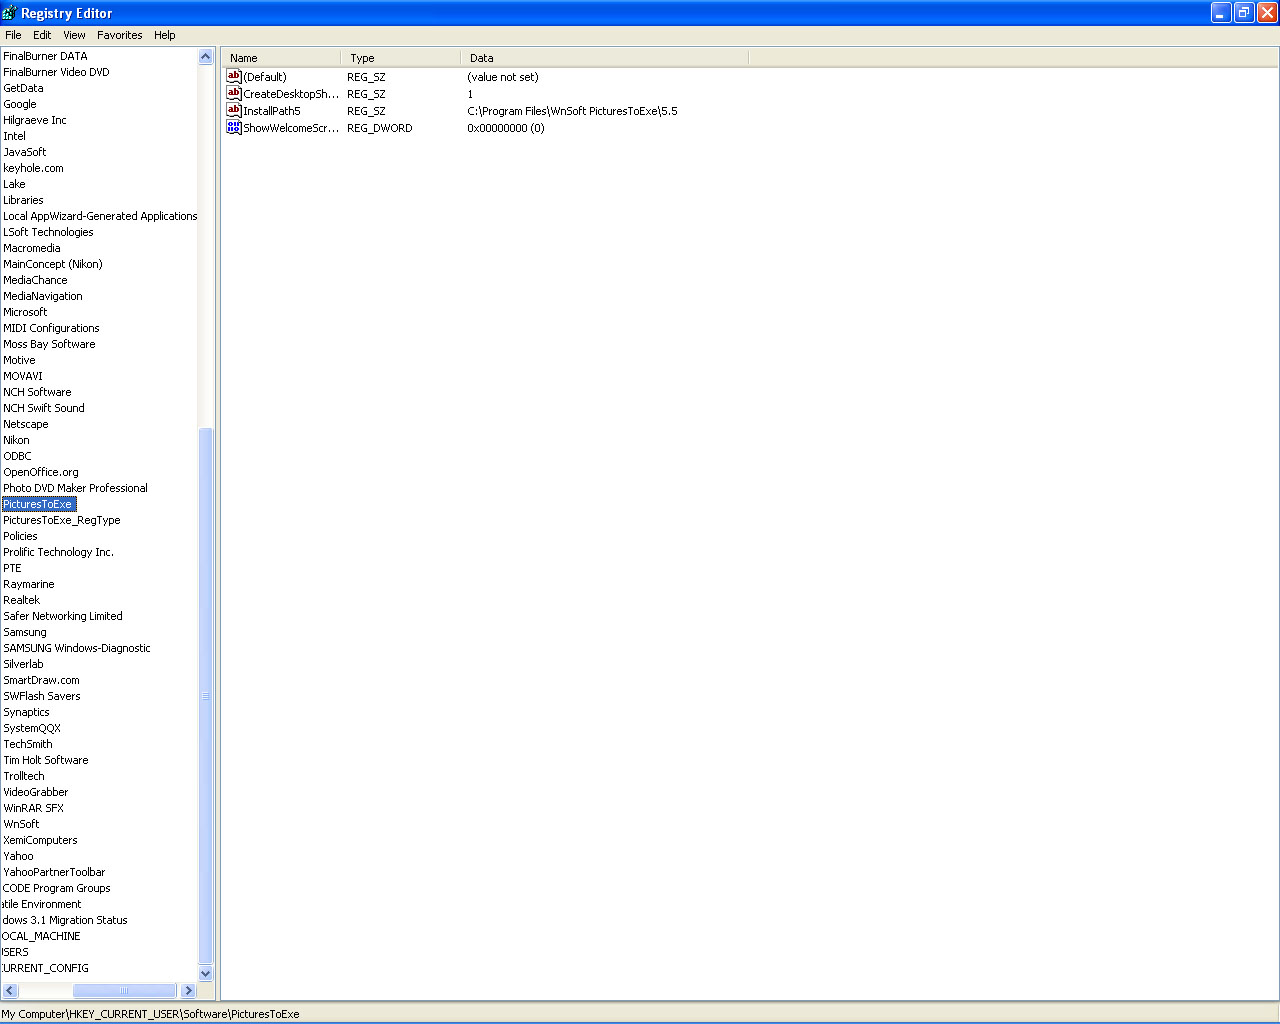This screenshot has height=1024, width=1280.
Task: Select the Hilgraeve Inc key
Action: click(x=35, y=120)
